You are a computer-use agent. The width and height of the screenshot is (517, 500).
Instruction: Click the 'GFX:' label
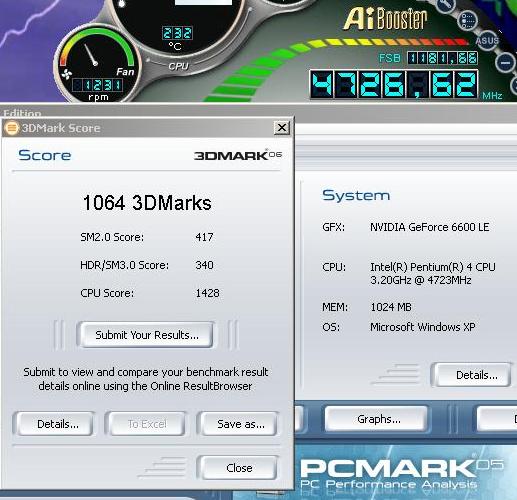point(333,227)
